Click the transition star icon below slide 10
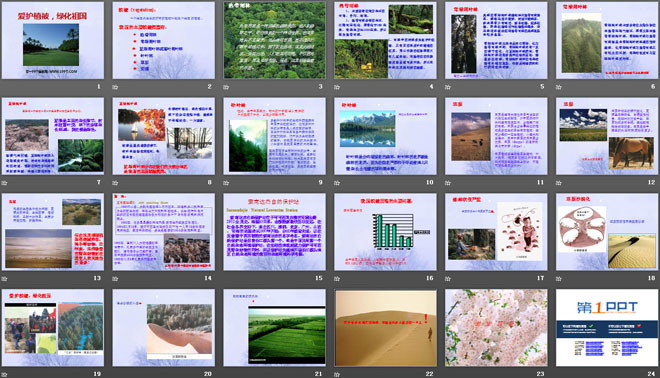 coord(337,183)
